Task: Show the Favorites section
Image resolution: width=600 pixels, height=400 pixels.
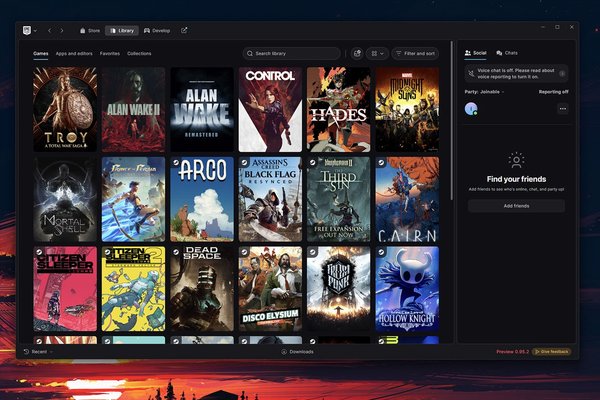Action: (109, 54)
